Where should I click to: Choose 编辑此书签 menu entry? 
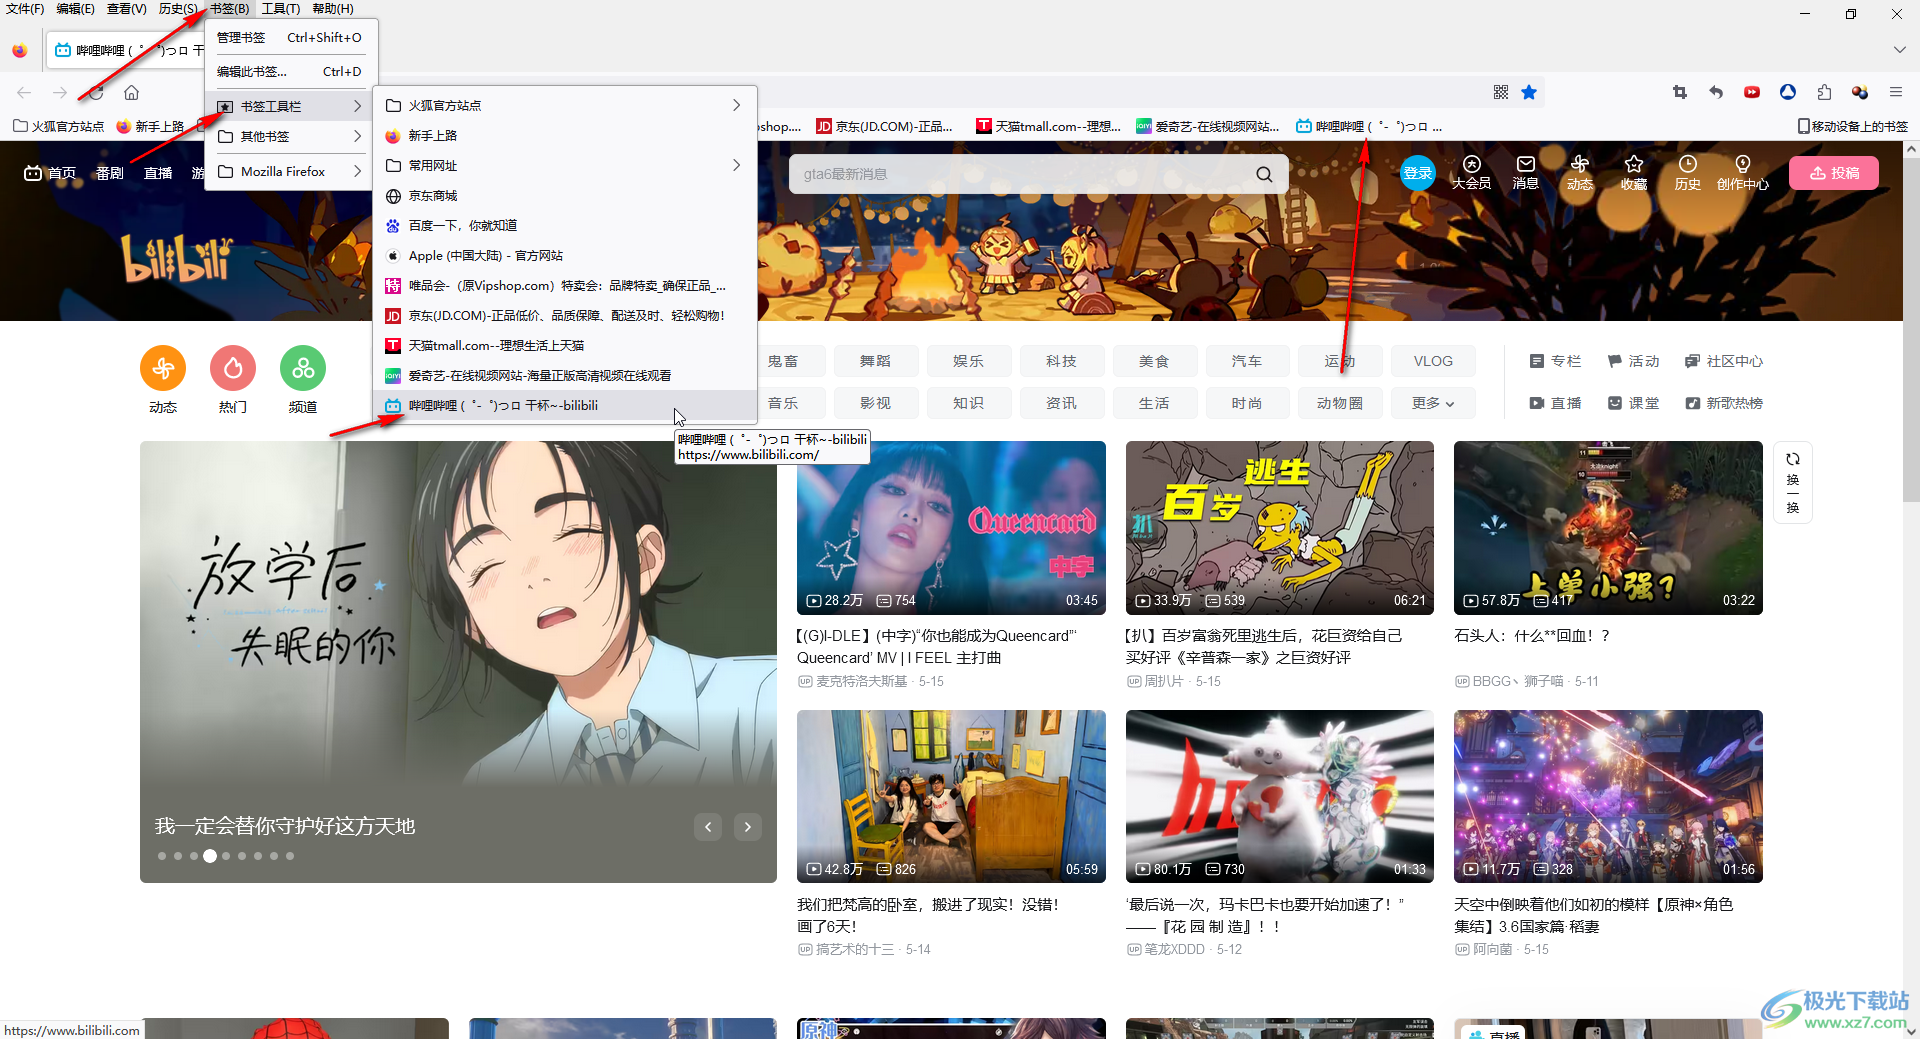click(290, 71)
